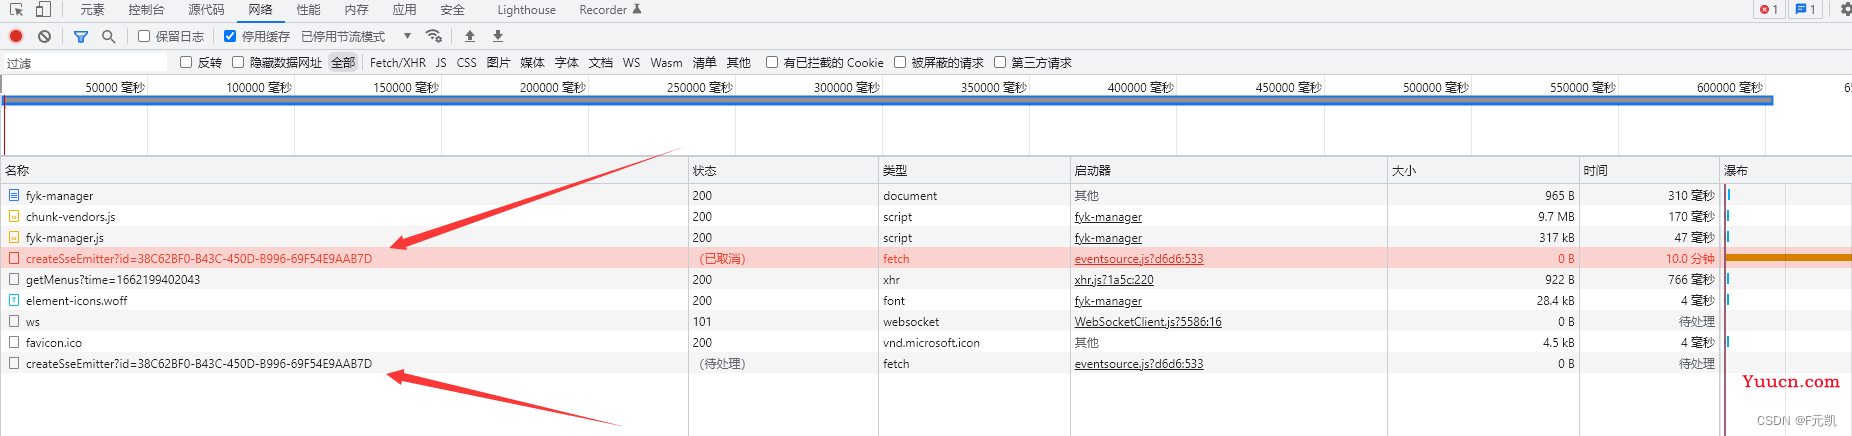
Task: Click the blue timeline overview bar
Action: 888,100
